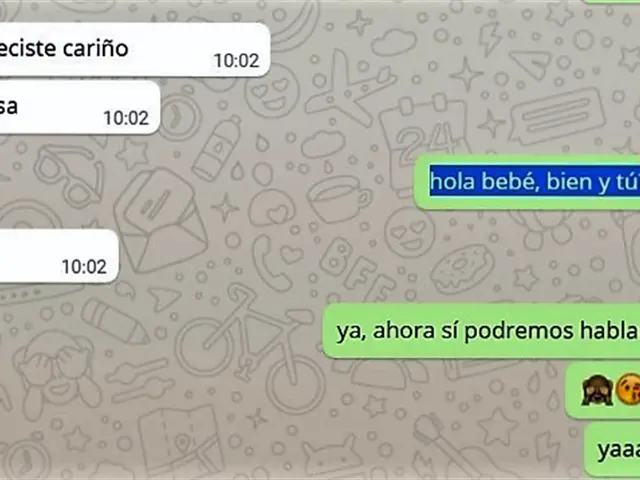Click the open envelope doodle

pos(161,221)
